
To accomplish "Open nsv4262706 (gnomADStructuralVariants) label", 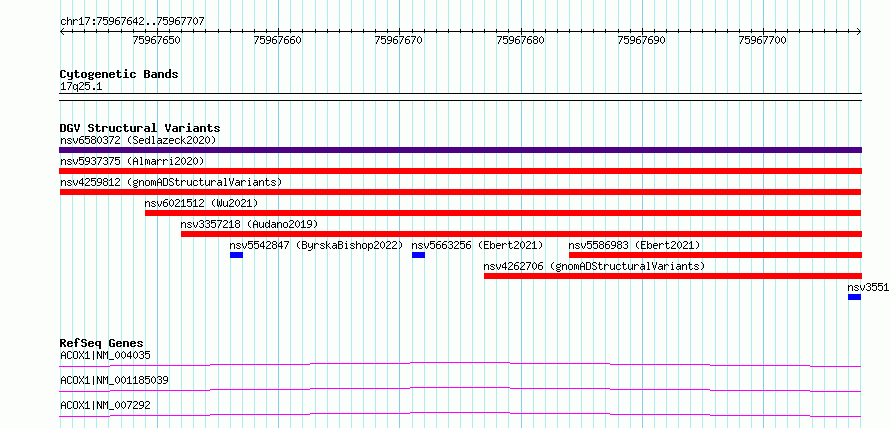I will [x=594, y=266].
